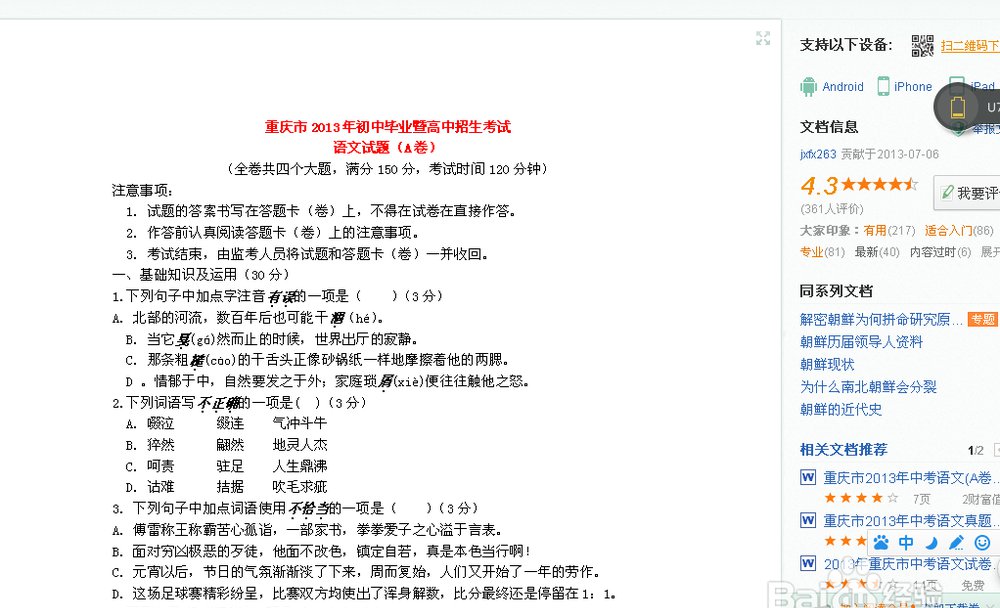The image size is (1000, 608).
Task: Click the fullscreen expand icon above the document
Action: pos(763,39)
